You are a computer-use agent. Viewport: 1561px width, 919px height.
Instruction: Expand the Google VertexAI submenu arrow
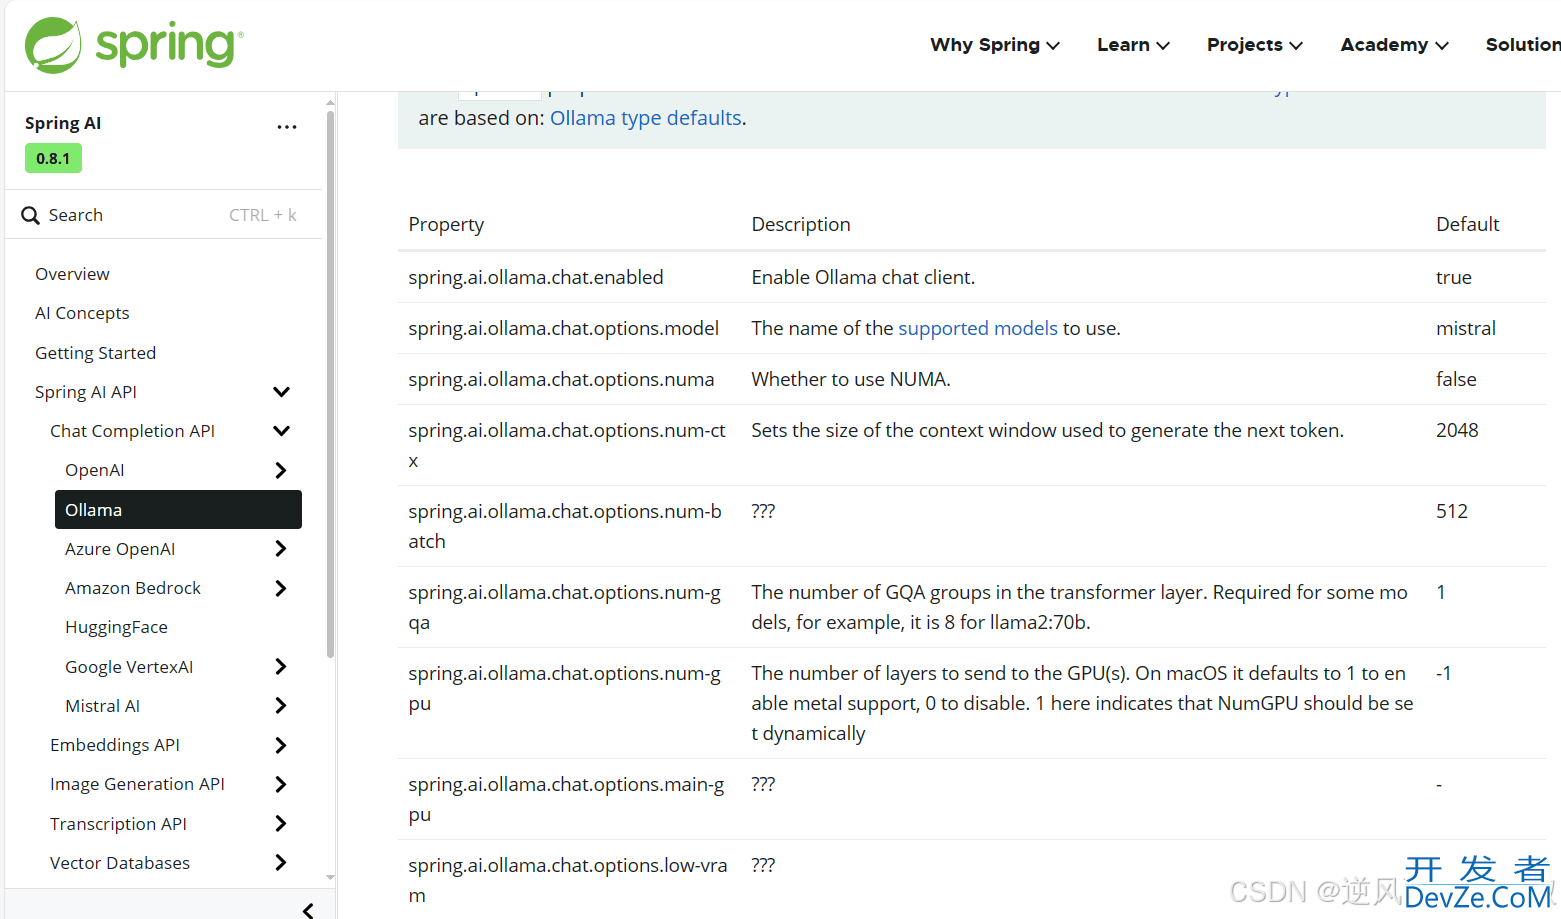(281, 667)
